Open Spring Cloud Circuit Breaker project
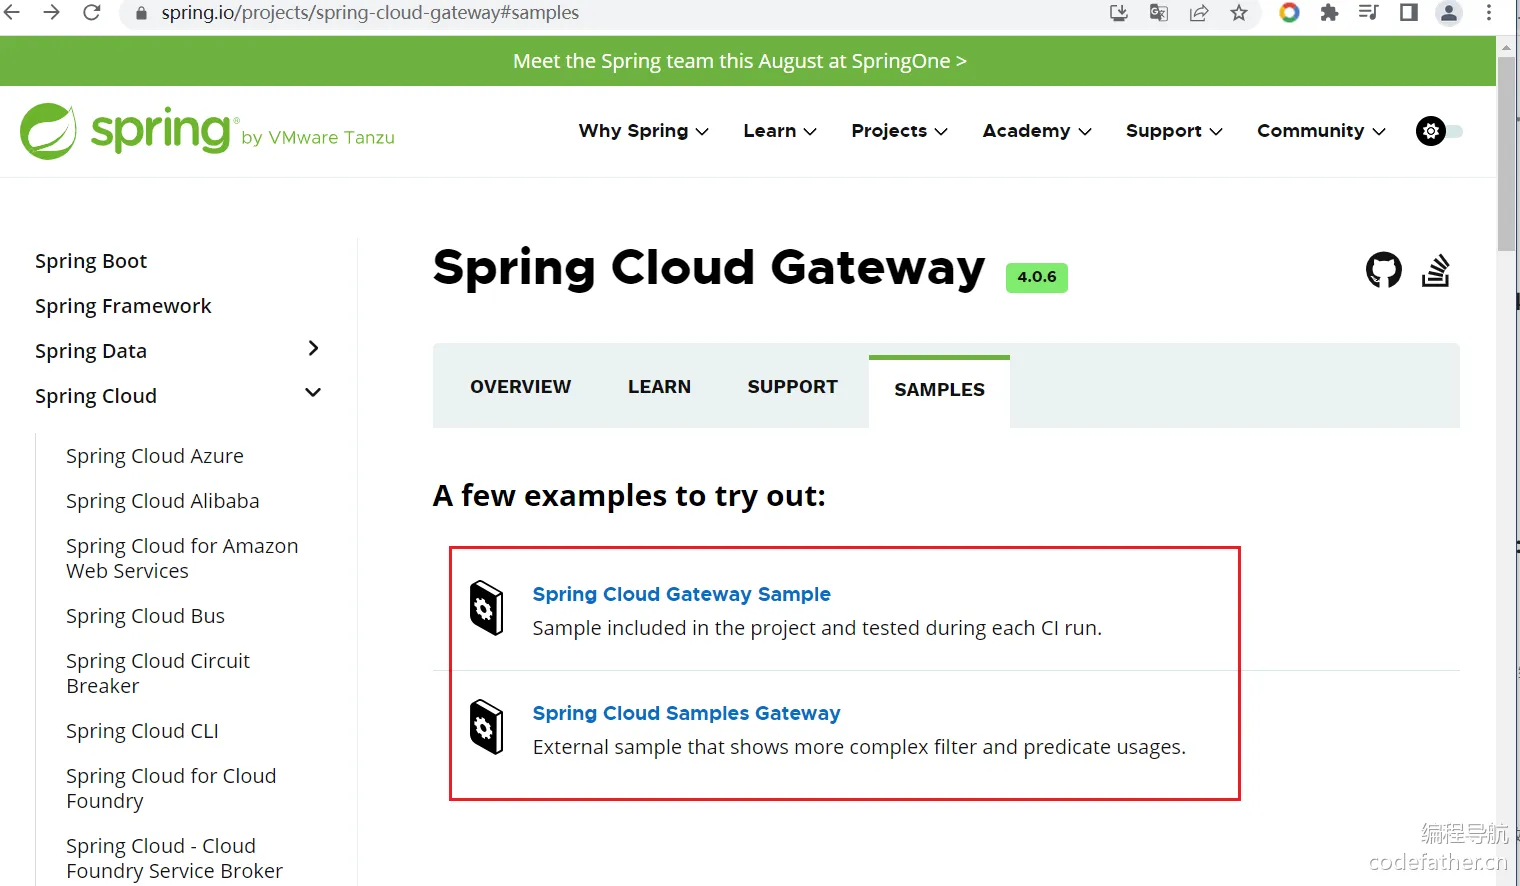 pyautogui.click(x=158, y=674)
